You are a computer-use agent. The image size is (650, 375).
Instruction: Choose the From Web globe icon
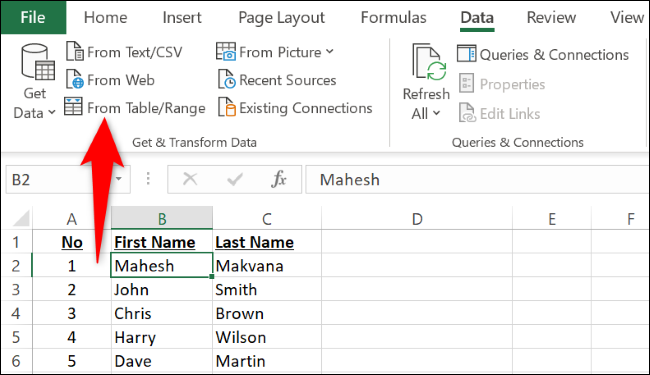(75, 79)
